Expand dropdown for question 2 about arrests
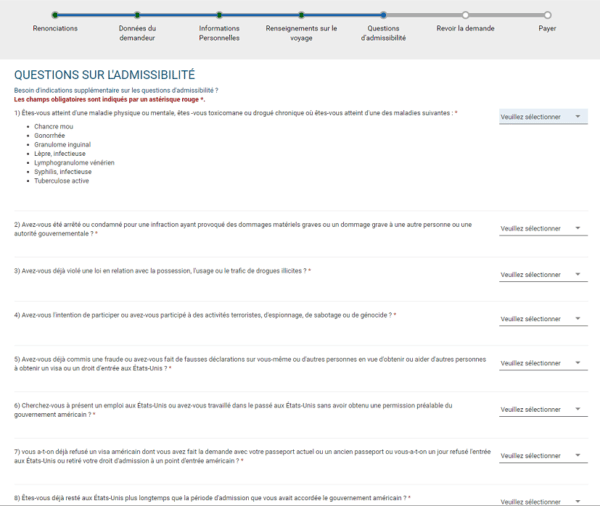The width and height of the screenshot is (600, 506). click(x=543, y=229)
